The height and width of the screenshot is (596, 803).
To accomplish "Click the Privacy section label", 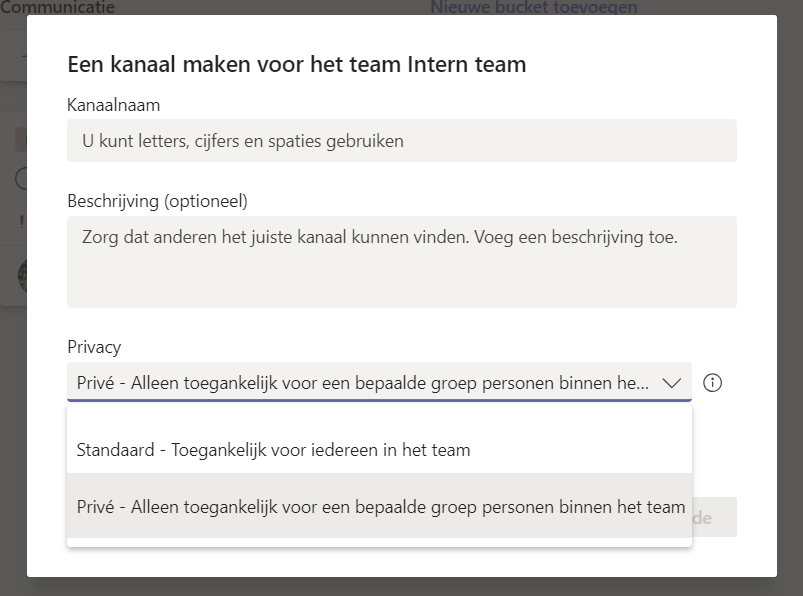I will click(94, 347).
